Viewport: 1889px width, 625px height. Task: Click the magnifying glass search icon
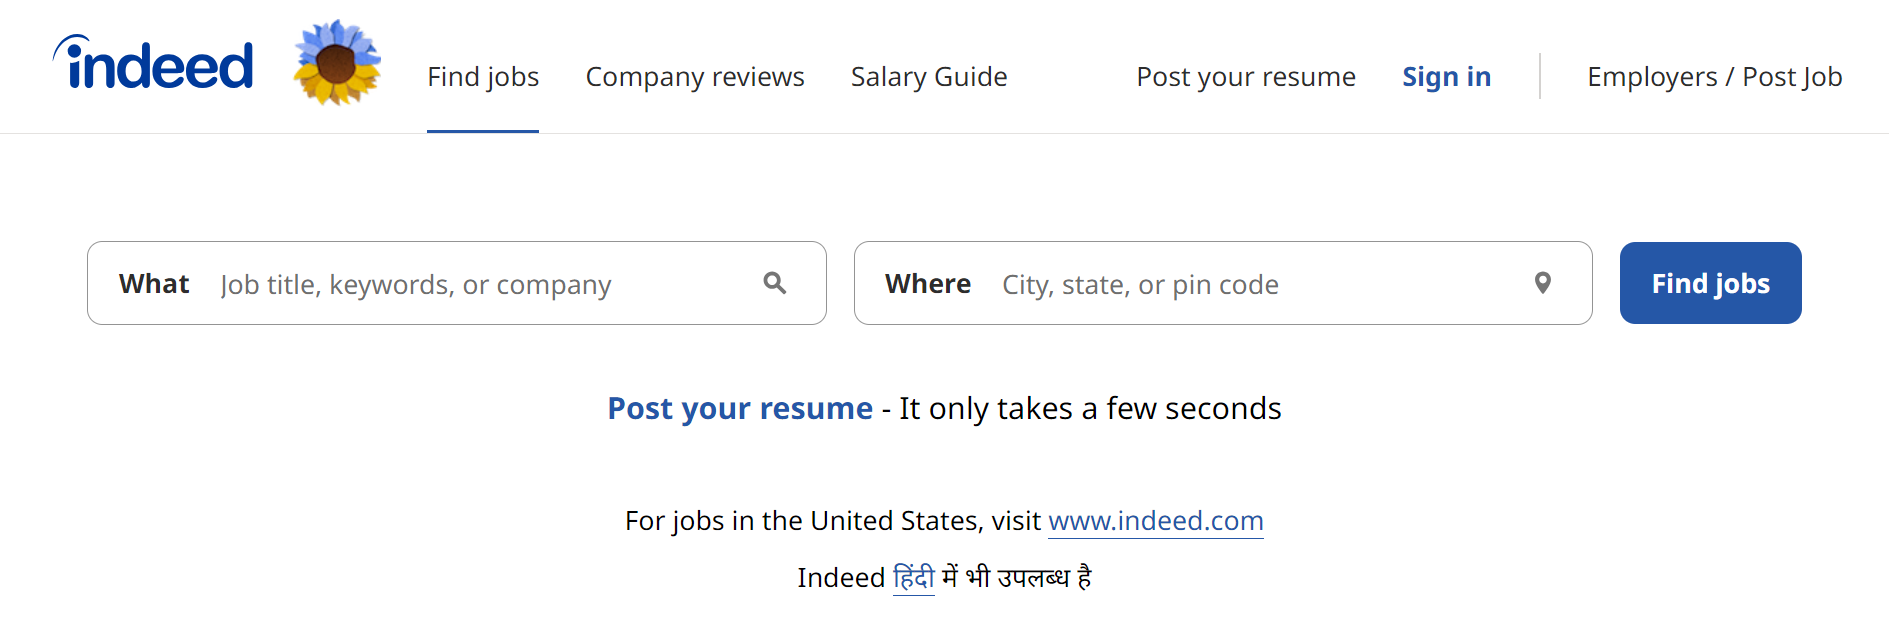click(774, 283)
